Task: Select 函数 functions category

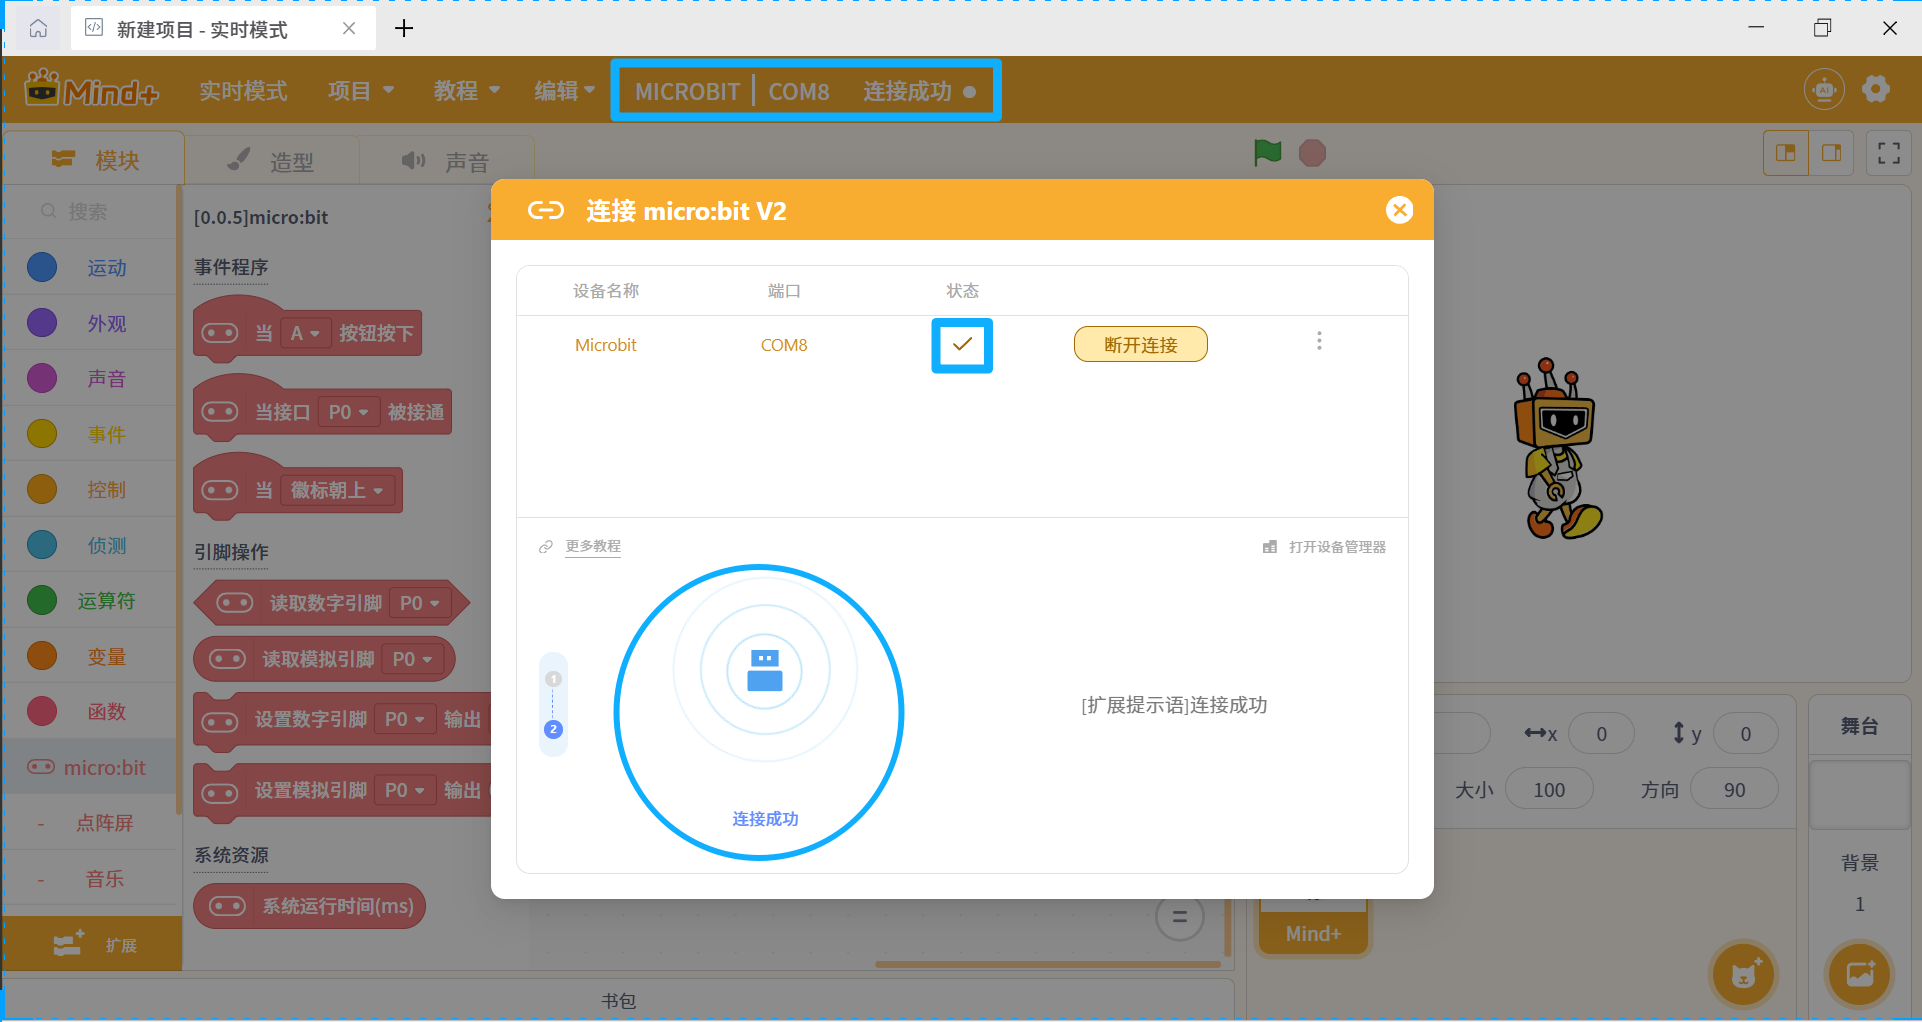Action: (91, 711)
